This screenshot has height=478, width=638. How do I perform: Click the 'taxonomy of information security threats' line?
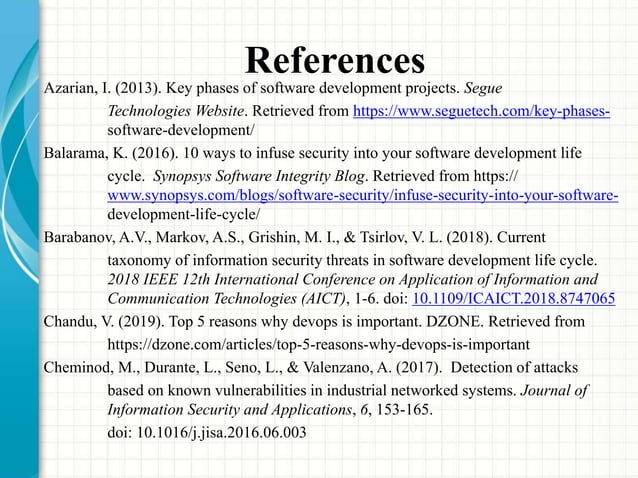(x=352, y=260)
